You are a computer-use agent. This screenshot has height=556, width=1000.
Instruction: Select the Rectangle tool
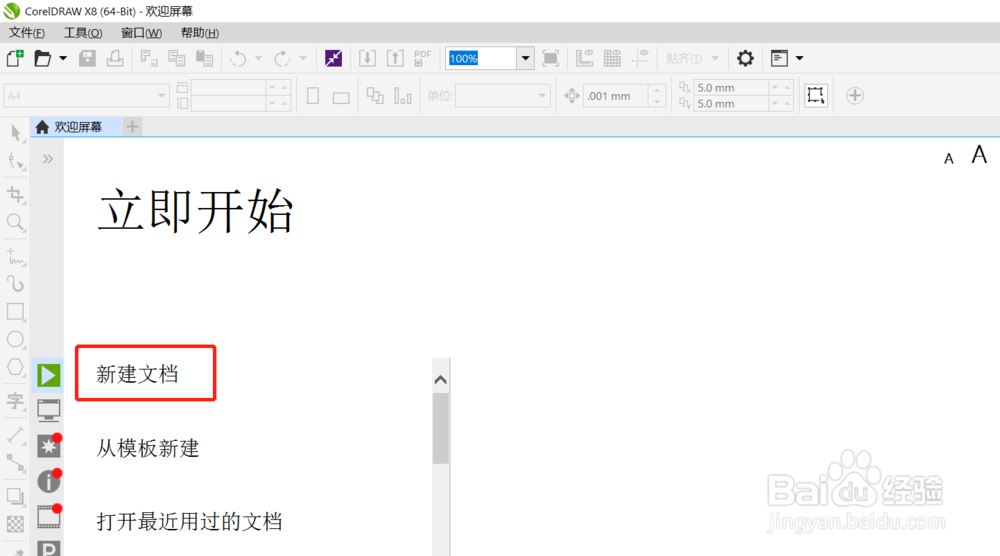coord(16,311)
